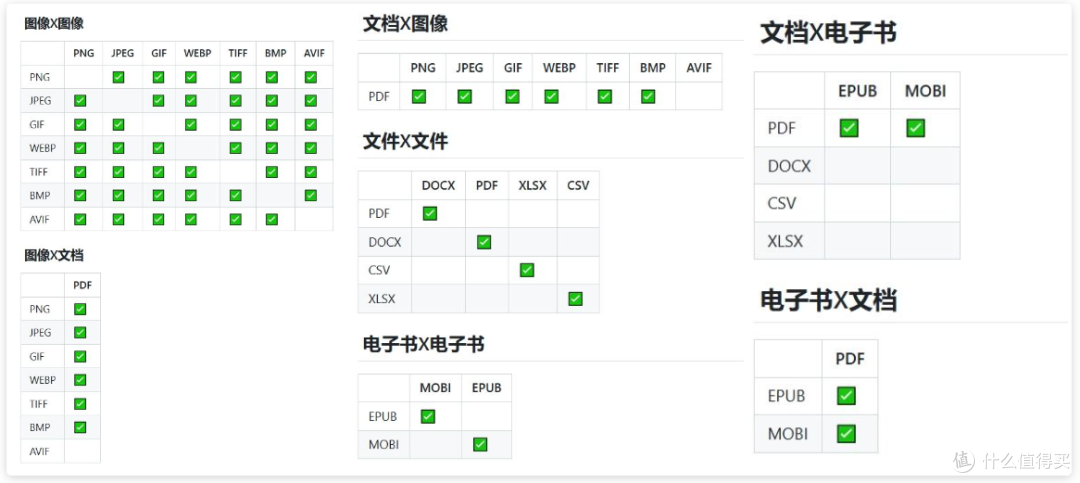1080x483 pixels.
Task: Click the PNG-to-JPEG checkmark in 图像X图像 table
Action: (x=118, y=77)
